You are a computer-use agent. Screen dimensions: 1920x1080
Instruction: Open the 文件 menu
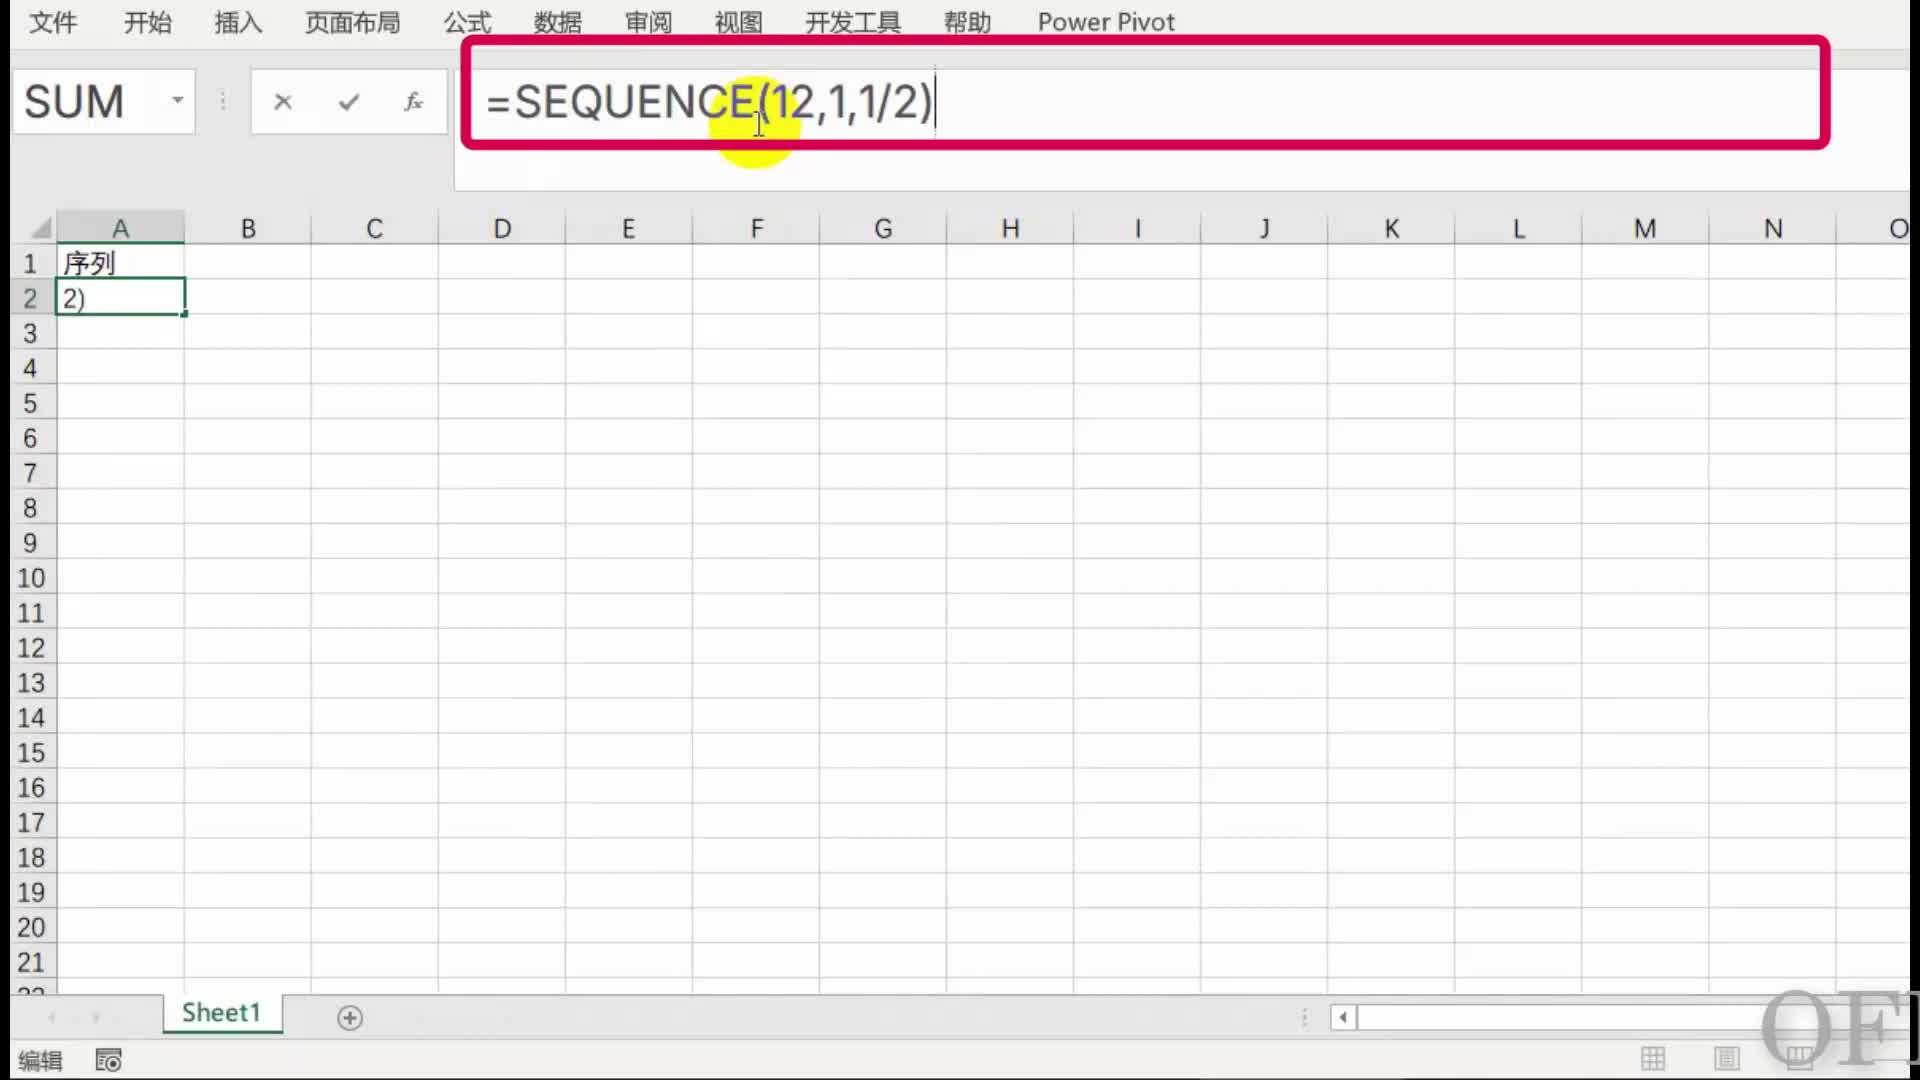click(x=52, y=22)
